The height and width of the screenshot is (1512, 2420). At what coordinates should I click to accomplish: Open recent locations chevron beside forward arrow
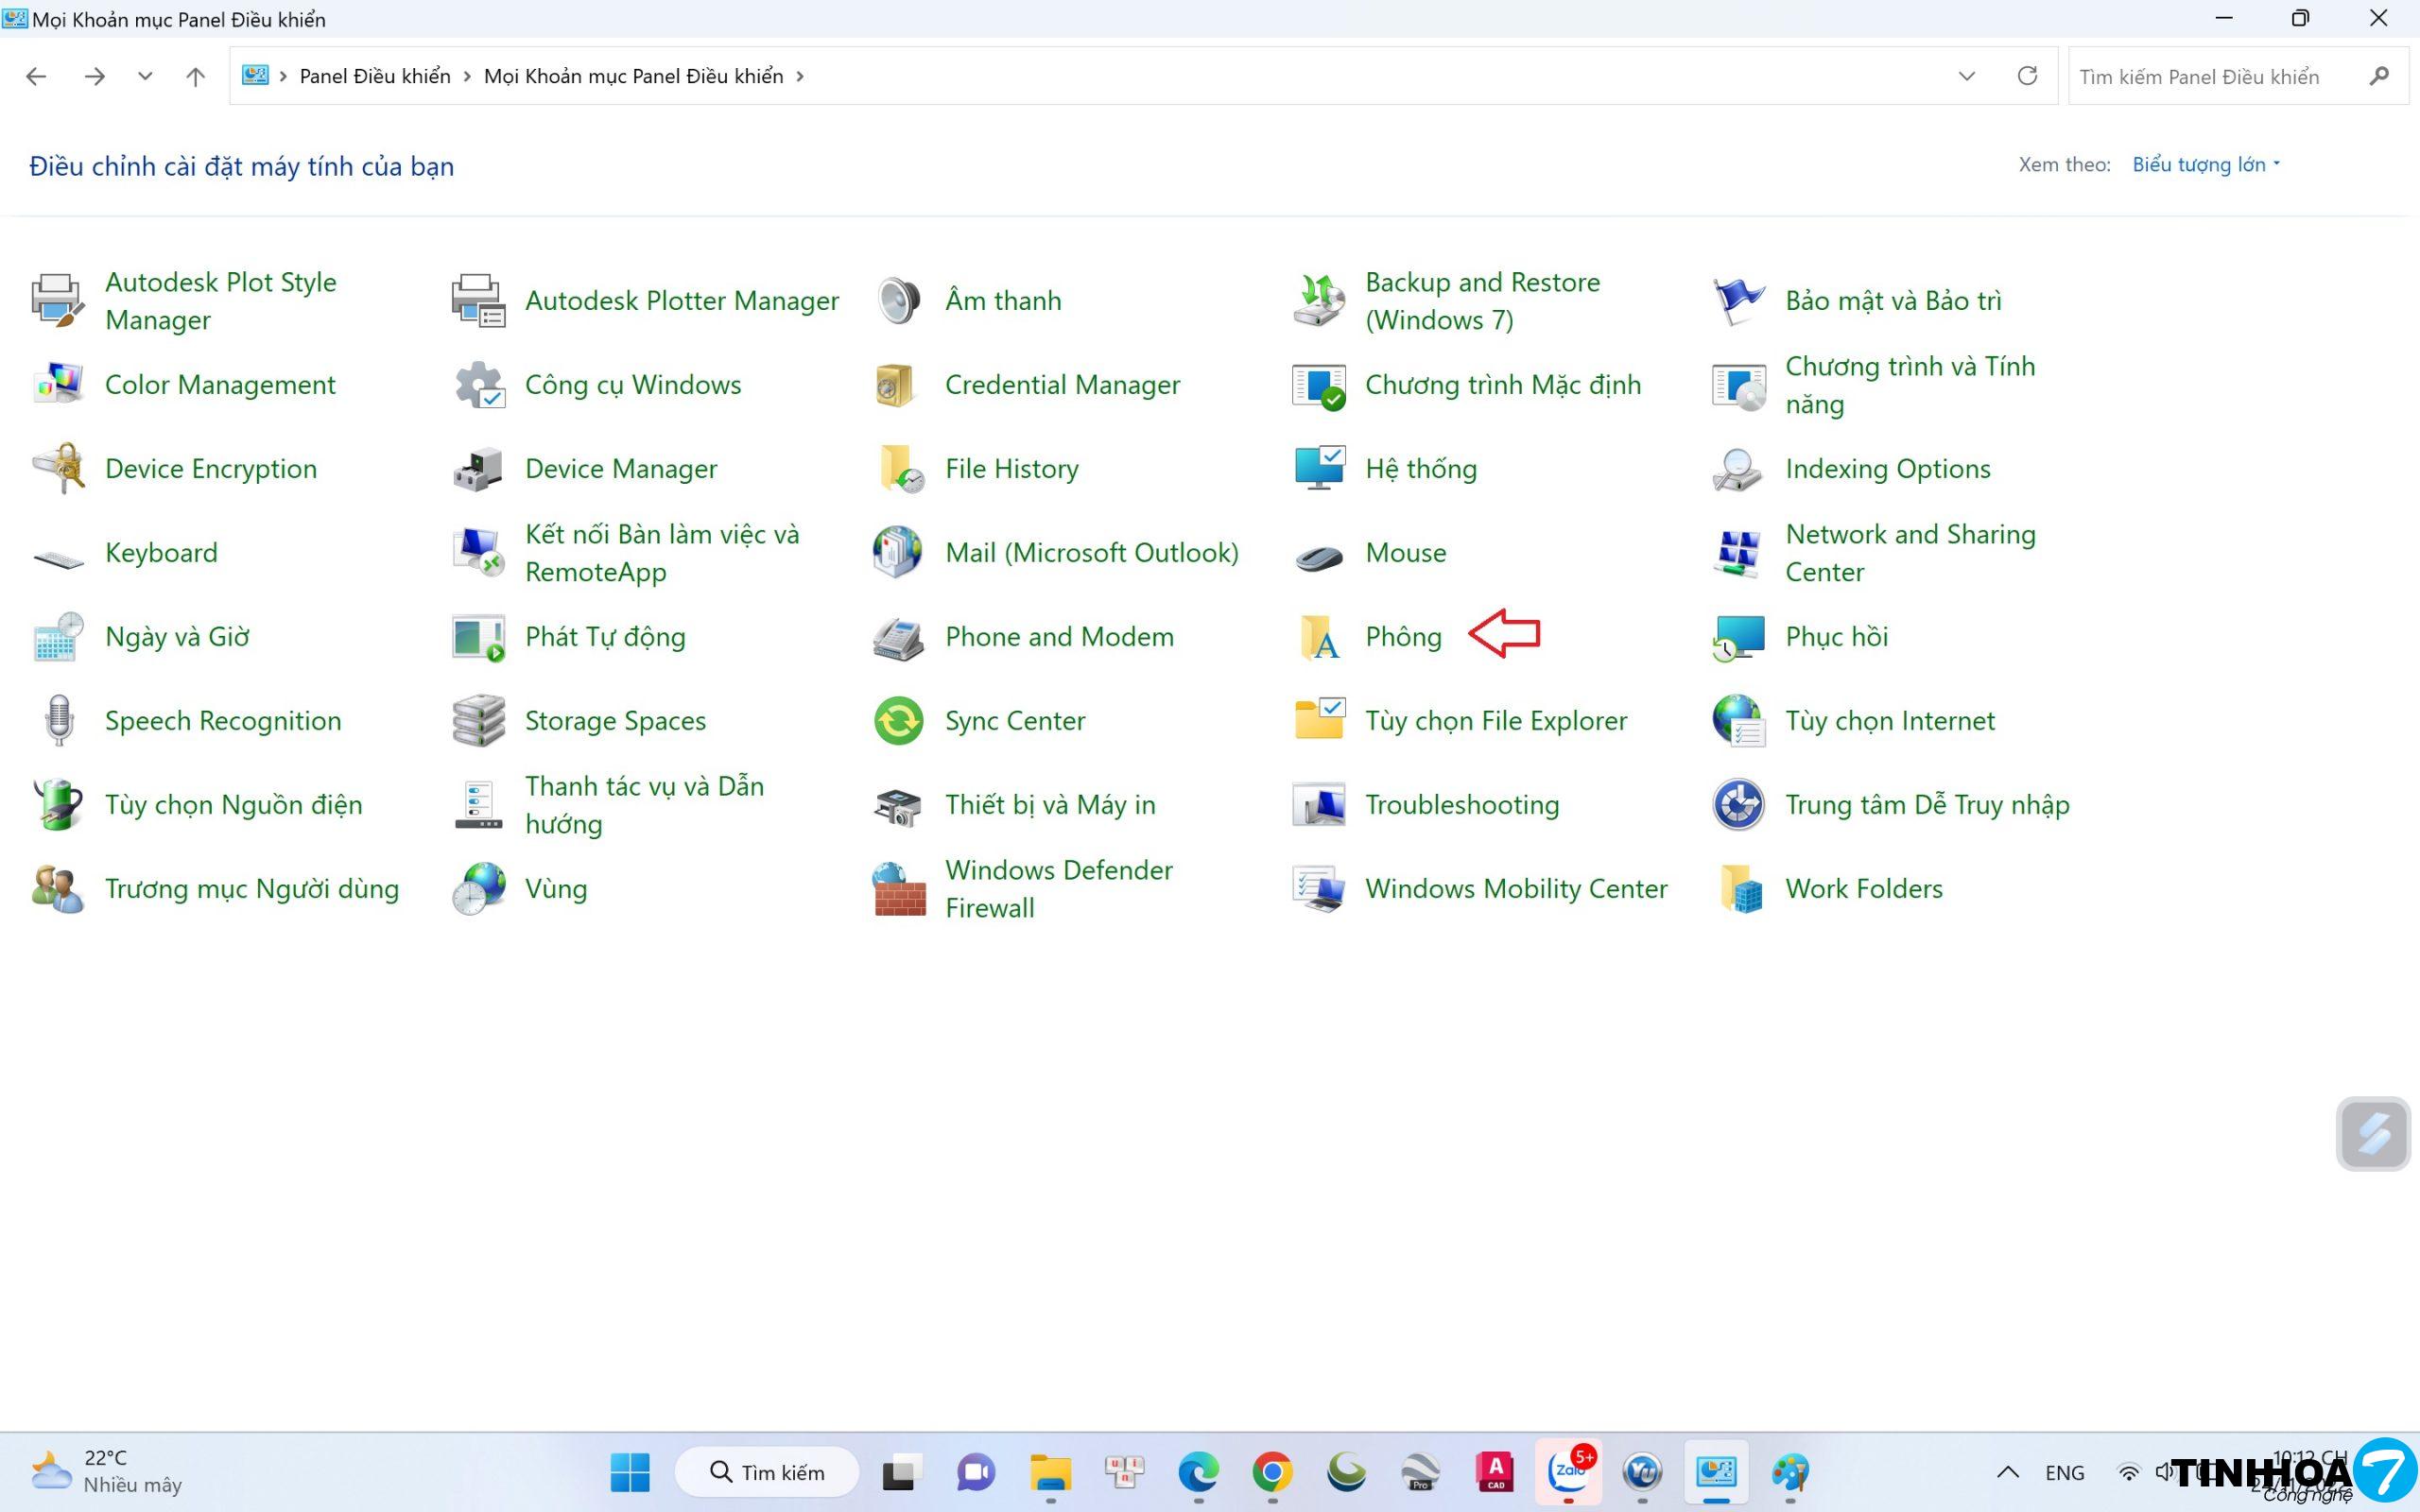(x=145, y=76)
